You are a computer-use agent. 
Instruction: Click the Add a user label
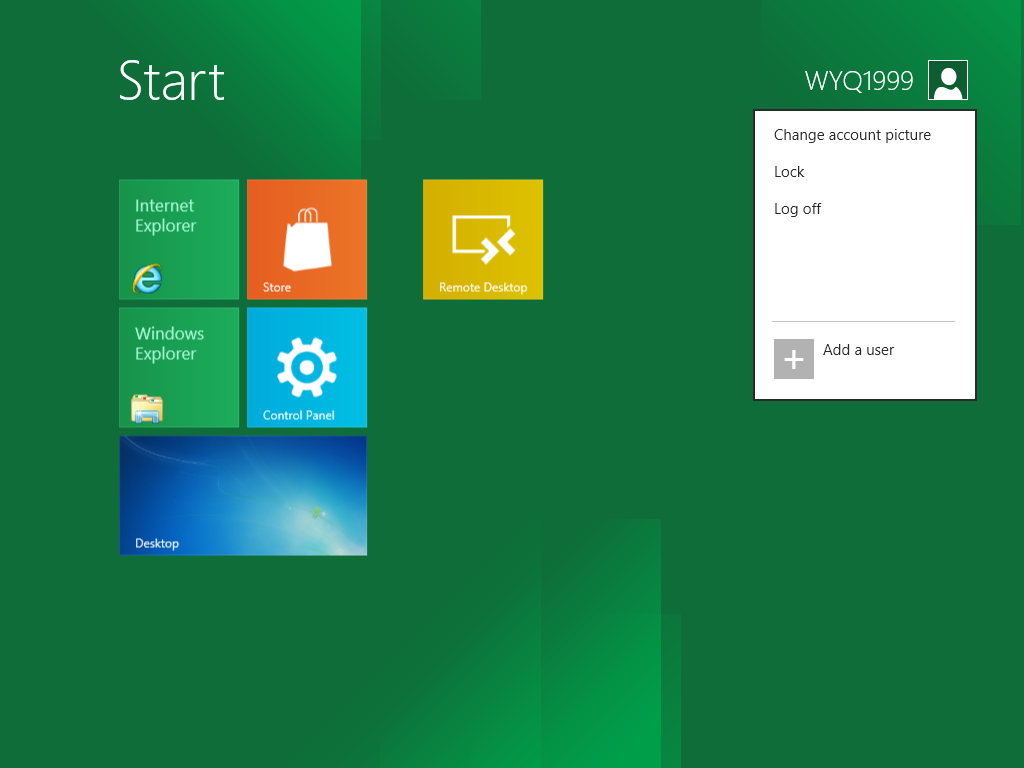point(858,350)
